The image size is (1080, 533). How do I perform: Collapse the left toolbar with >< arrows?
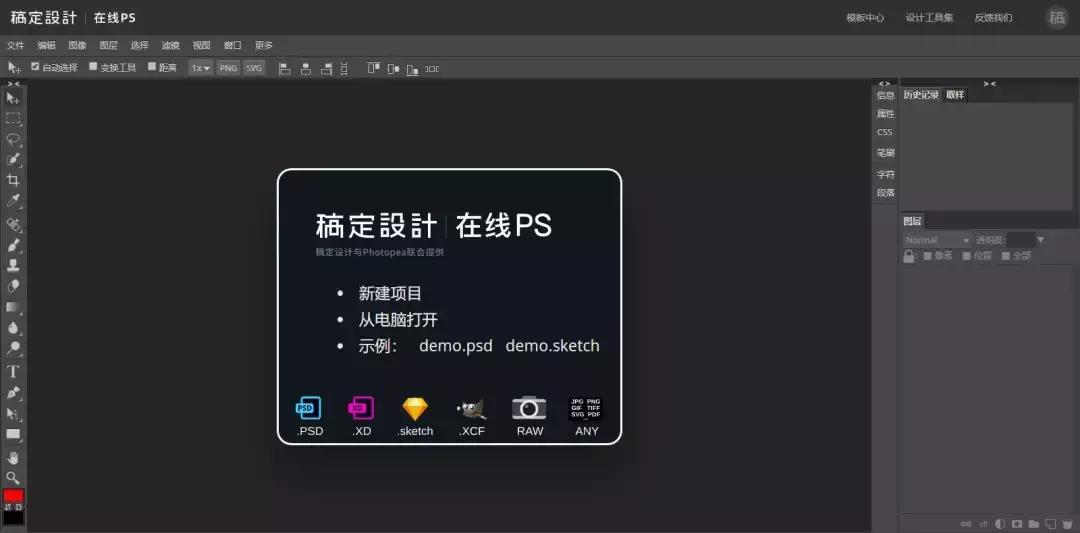pyautogui.click(x=14, y=83)
